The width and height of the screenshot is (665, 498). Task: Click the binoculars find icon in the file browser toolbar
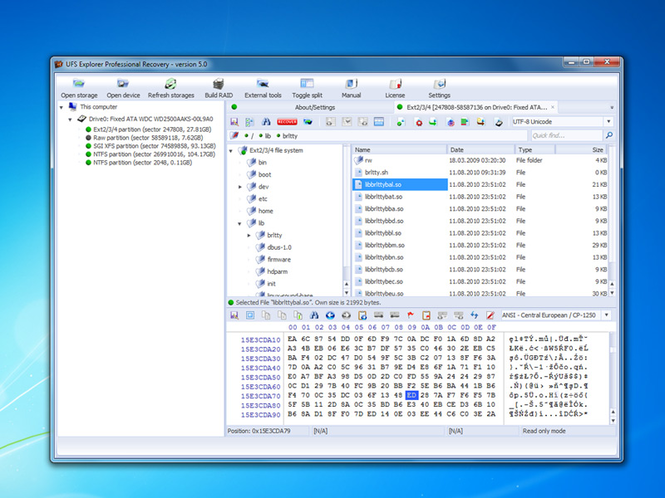point(266,122)
